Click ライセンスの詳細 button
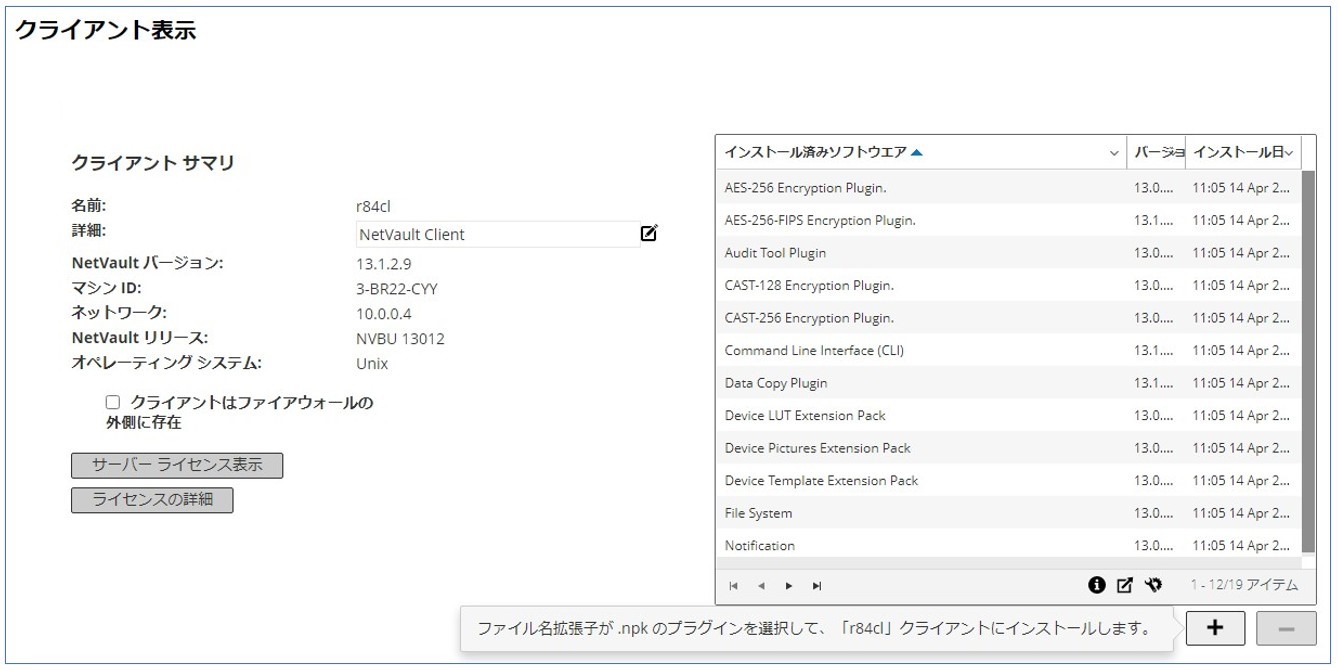Image resolution: width=1338 pixels, height=670 pixels. coord(152,500)
